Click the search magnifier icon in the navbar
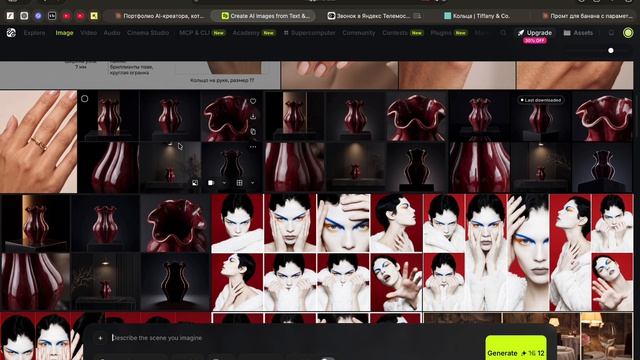 pyautogui.click(x=503, y=33)
